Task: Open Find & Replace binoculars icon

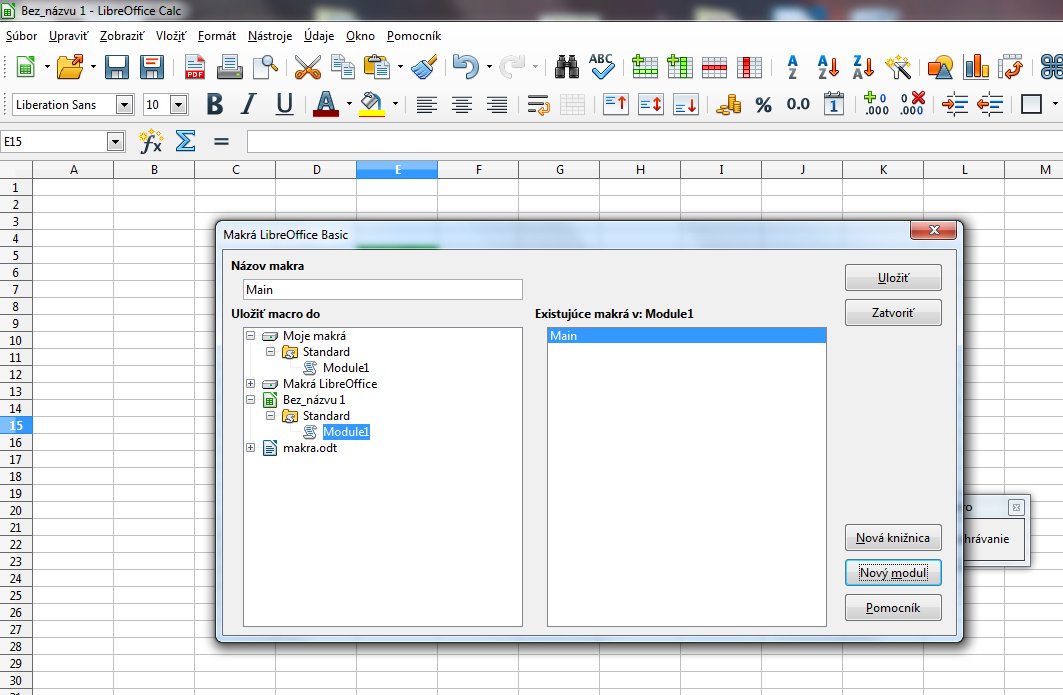Action: pos(567,67)
